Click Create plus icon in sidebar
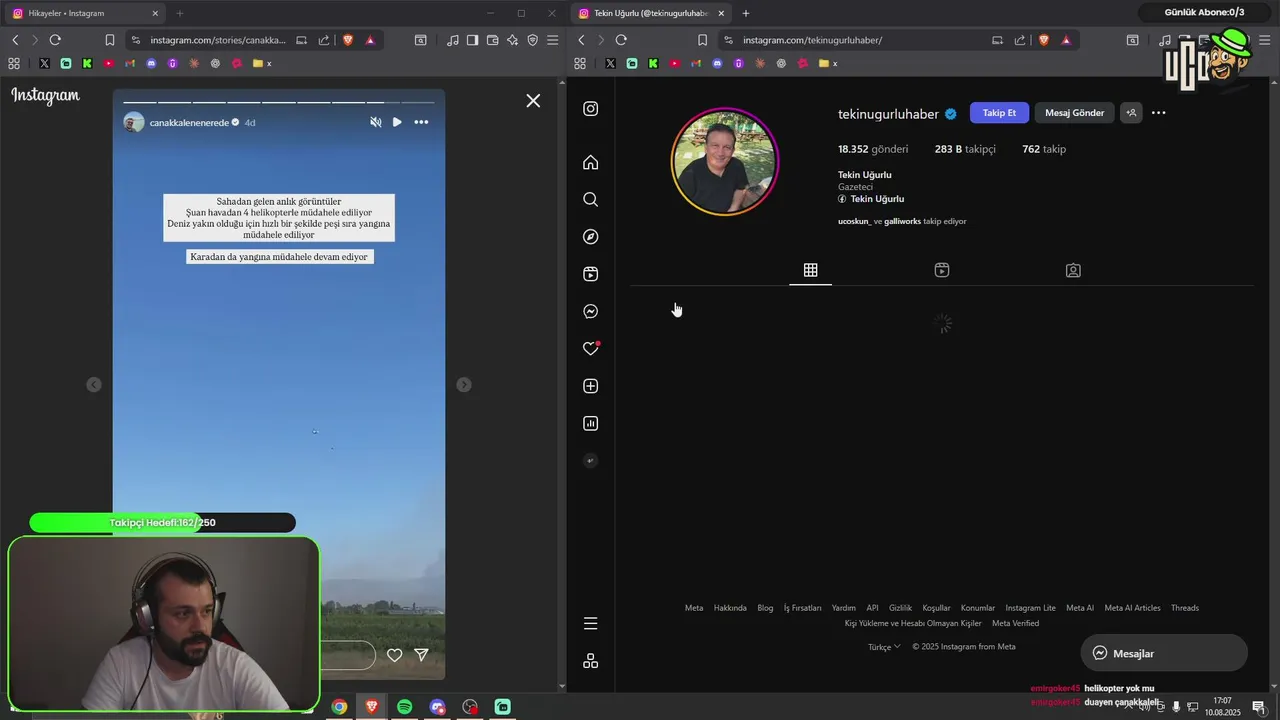The height and width of the screenshot is (720, 1280). coord(591,386)
